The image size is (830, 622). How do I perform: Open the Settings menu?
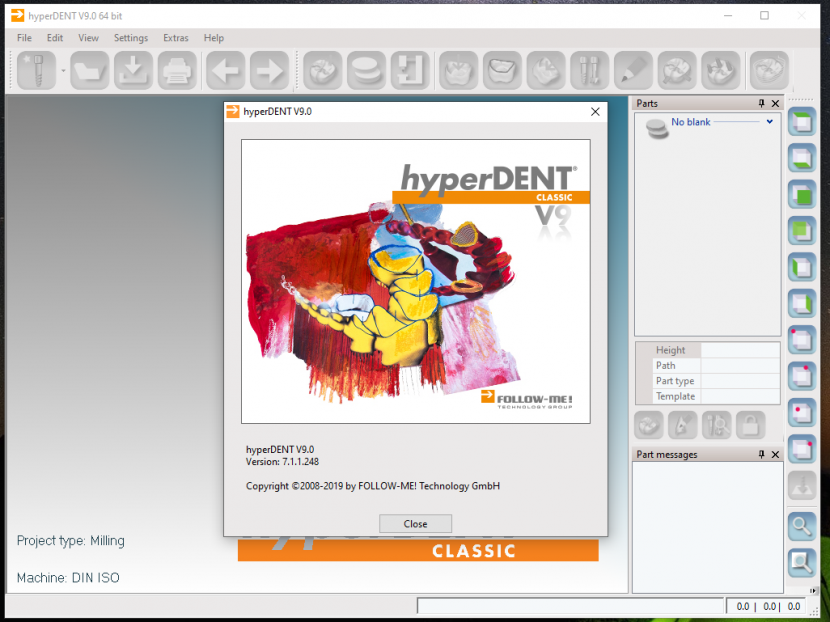pyautogui.click(x=132, y=38)
